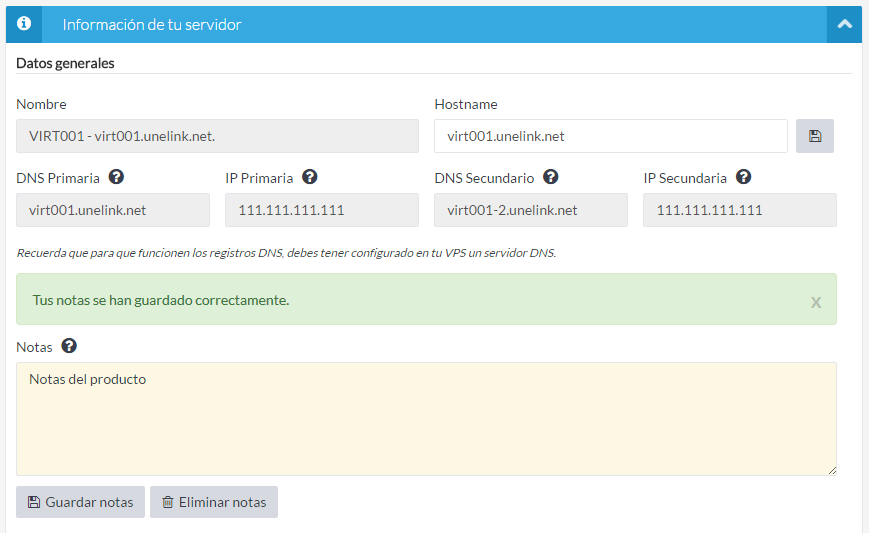Collapse the Información de tu servidor panel
This screenshot has height=533, width=869.
pyautogui.click(x=844, y=24)
